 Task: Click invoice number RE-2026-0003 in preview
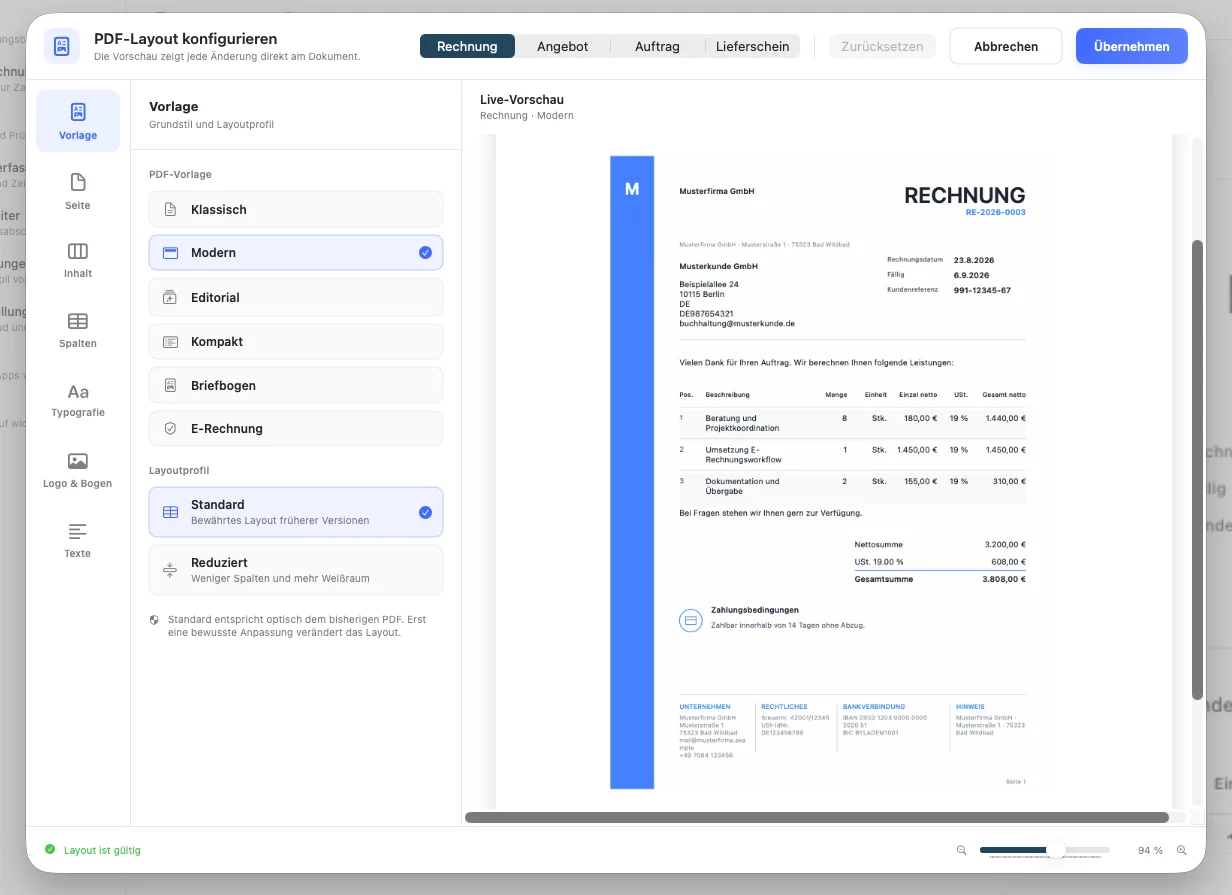[x=995, y=212]
